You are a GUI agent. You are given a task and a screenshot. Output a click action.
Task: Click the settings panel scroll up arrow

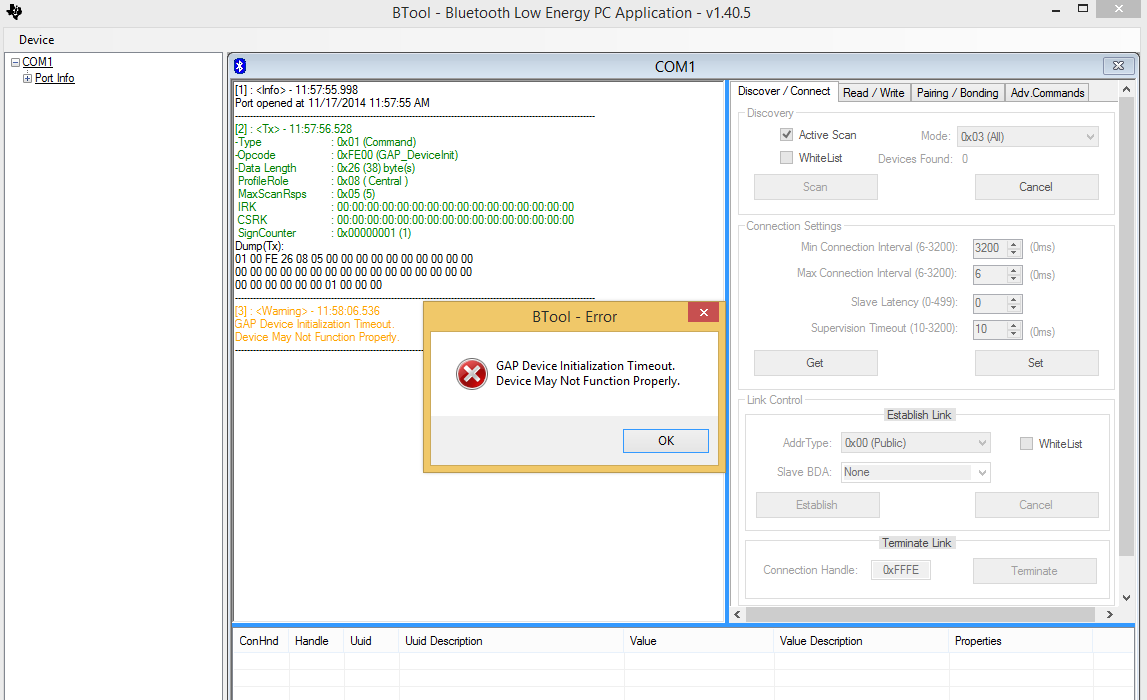tap(1127, 89)
